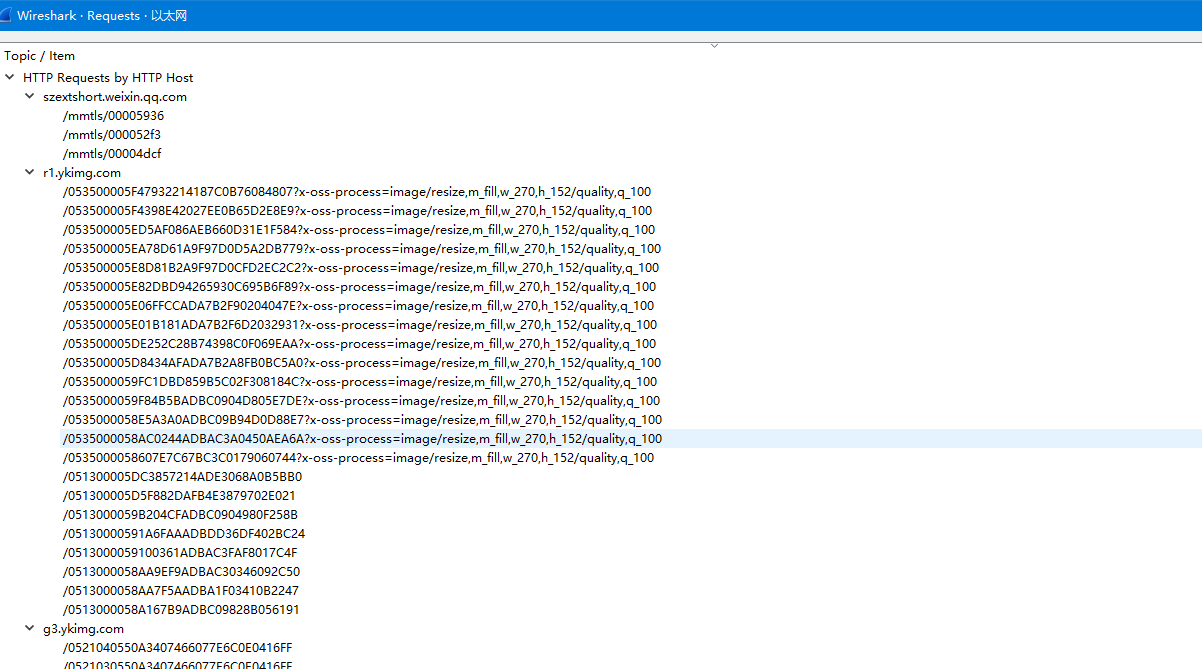Select request /053500005D8434AFADA7B2A8FB0BC5A0
1202x669 pixels.
click(x=362, y=363)
